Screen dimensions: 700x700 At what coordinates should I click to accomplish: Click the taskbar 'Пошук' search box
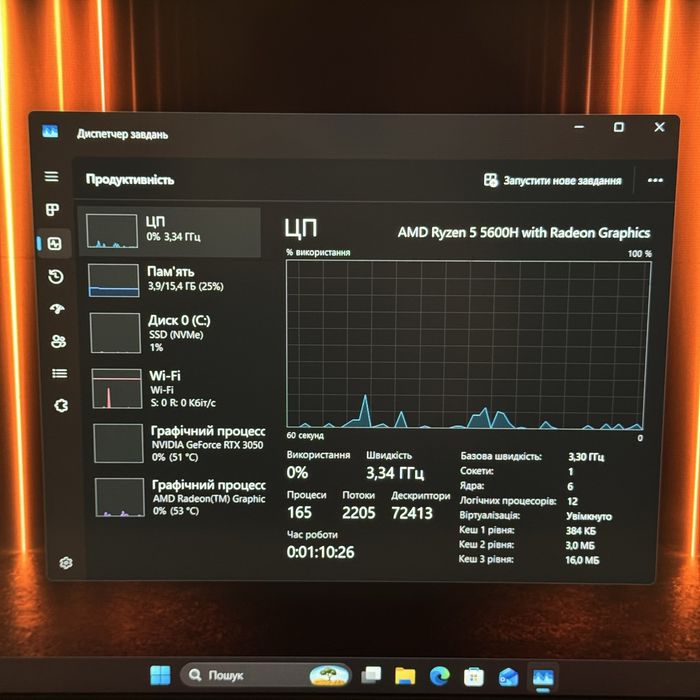(x=265, y=675)
